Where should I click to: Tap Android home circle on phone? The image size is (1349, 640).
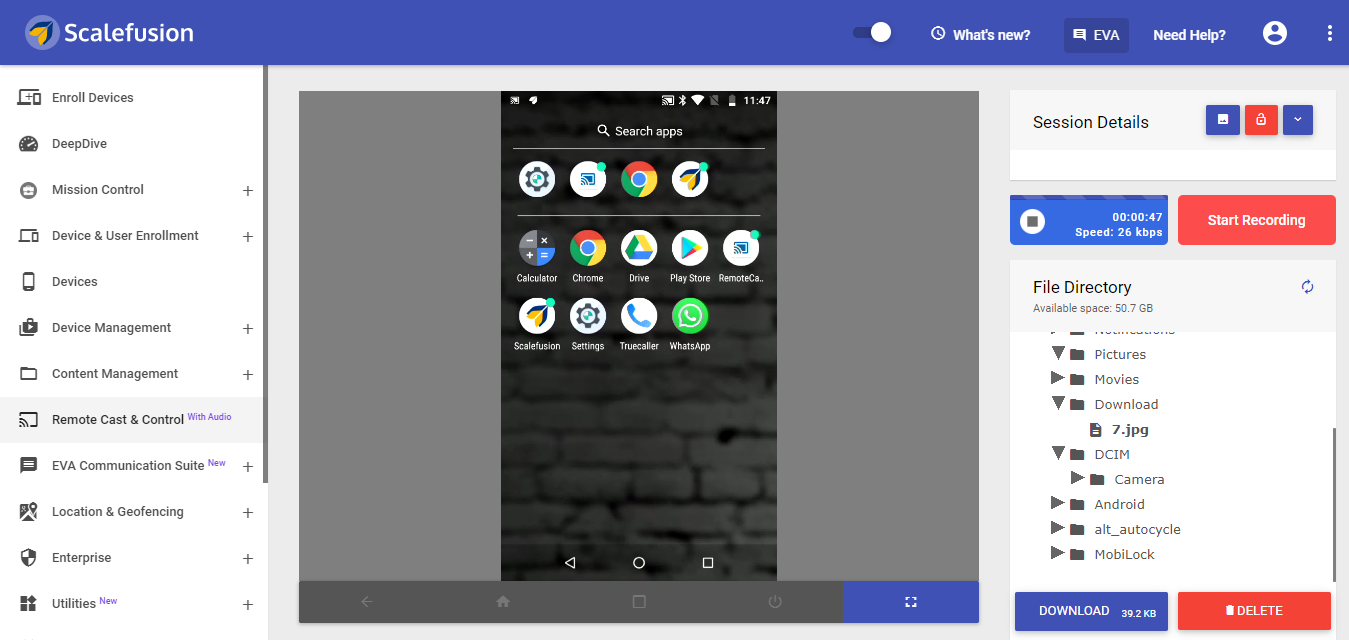click(639, 563)
